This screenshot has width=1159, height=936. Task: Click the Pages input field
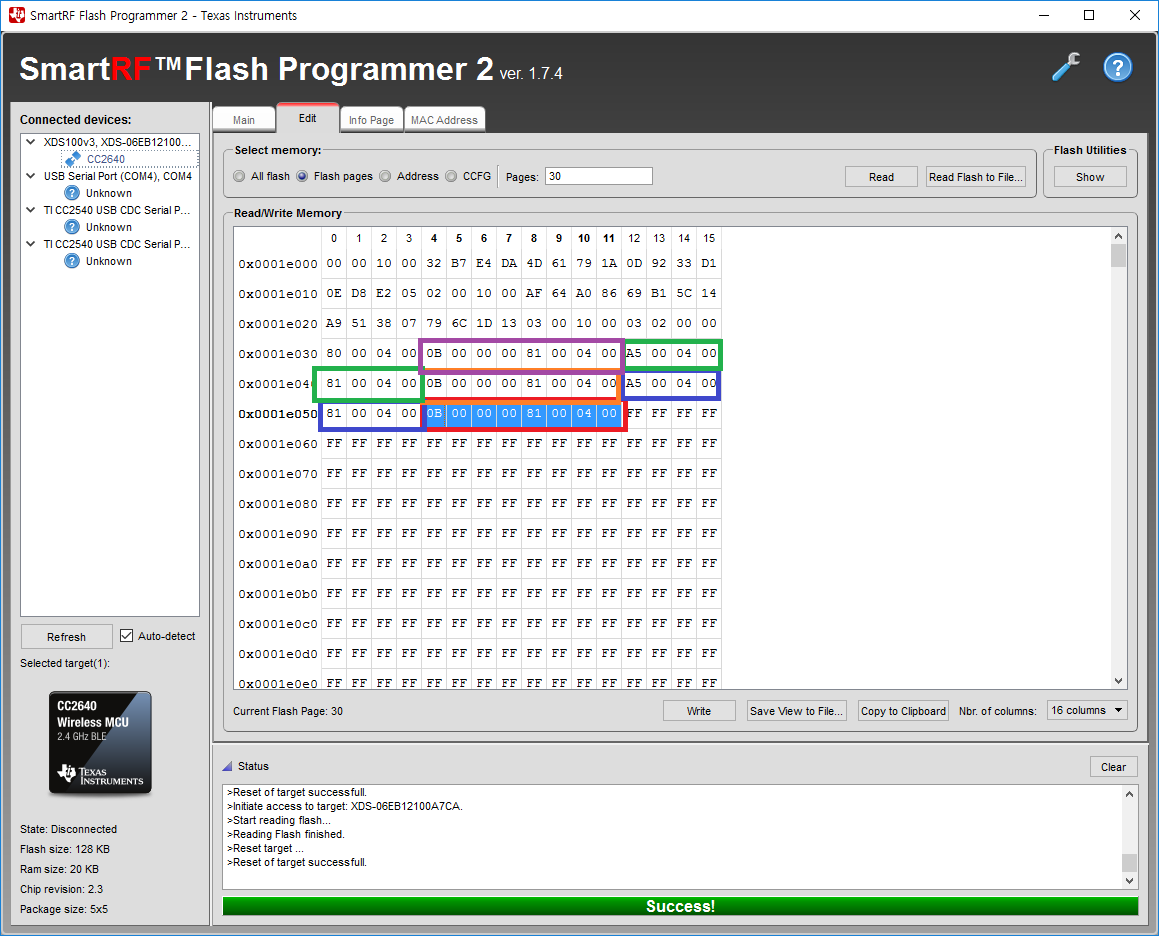click(599, 176)
